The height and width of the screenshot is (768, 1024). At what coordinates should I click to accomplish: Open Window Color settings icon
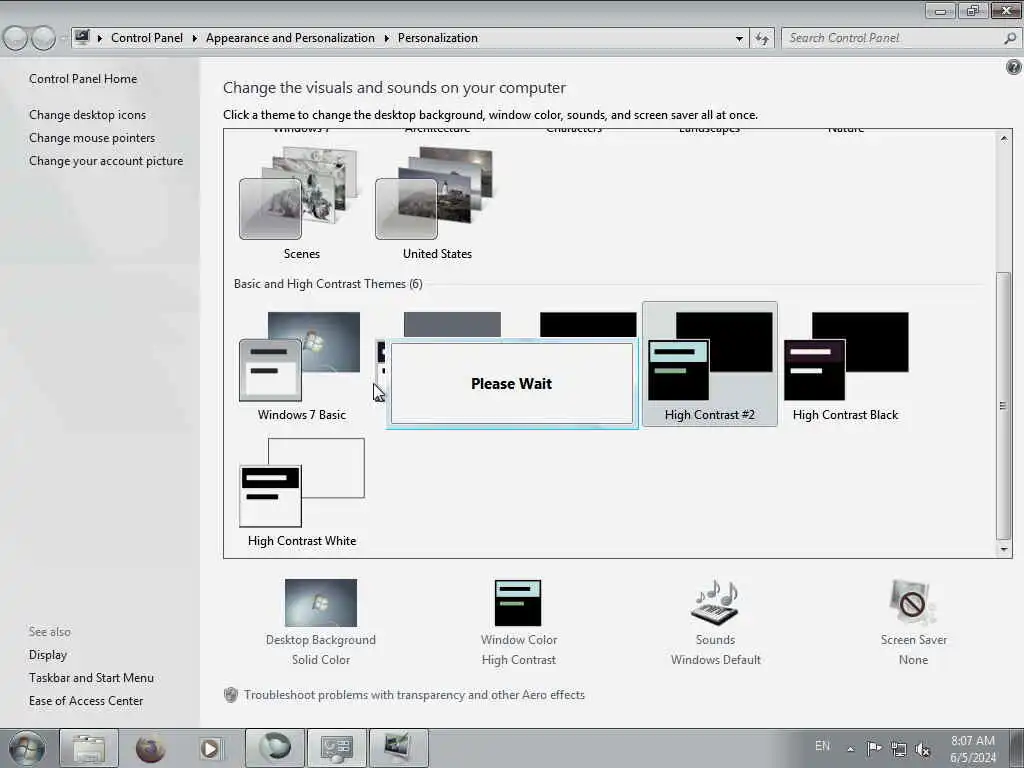(x=518, y=602)
